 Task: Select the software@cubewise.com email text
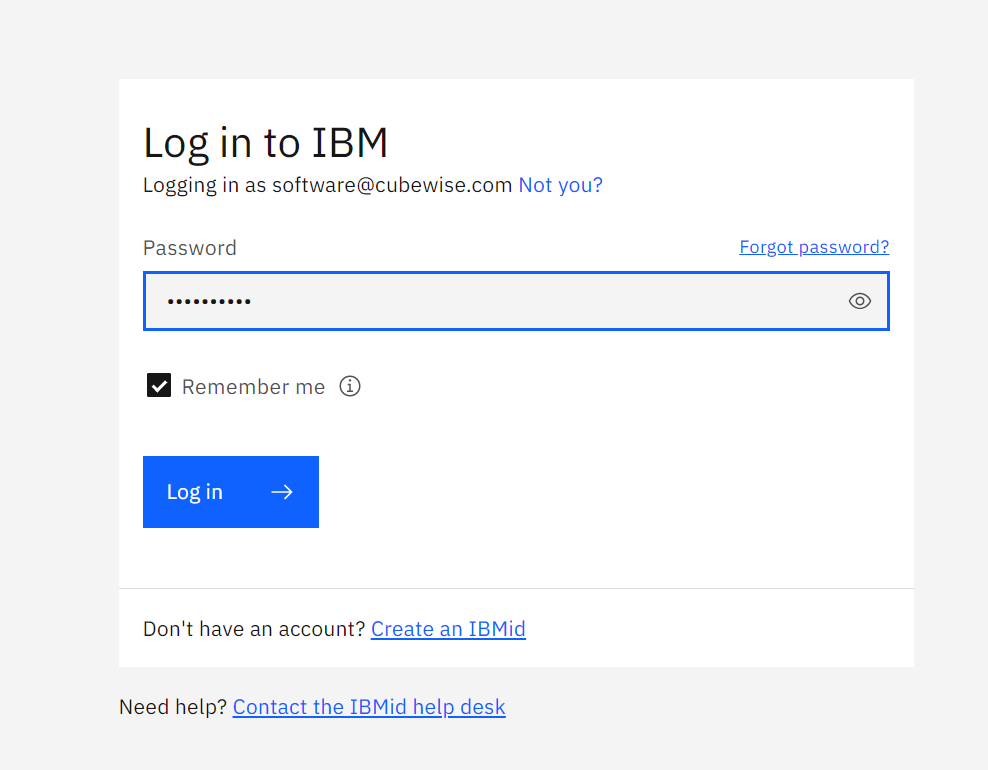(392, 185)
